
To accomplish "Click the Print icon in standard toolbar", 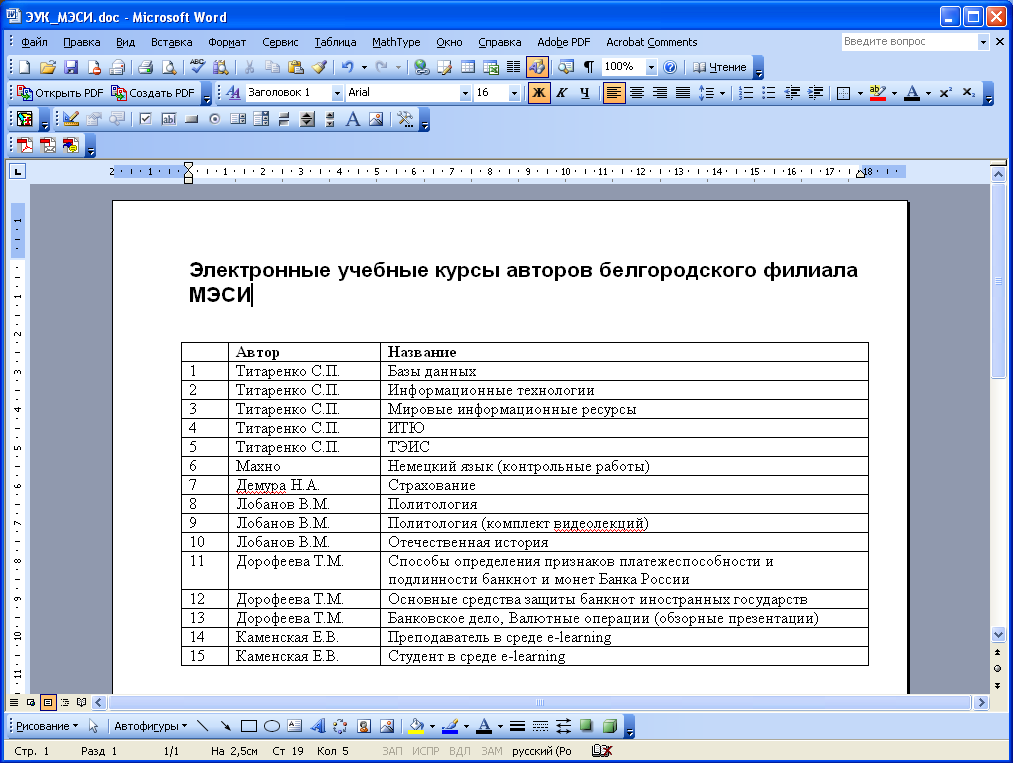I will (145, 67).
